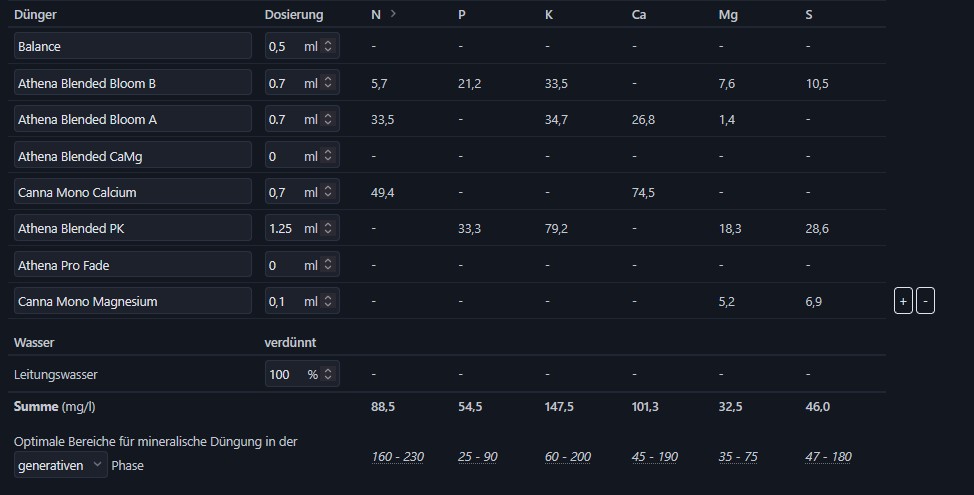Screen dimensions: 974x495
Task: Click the optimal K range 60 - 200
Action: point(567,457)
